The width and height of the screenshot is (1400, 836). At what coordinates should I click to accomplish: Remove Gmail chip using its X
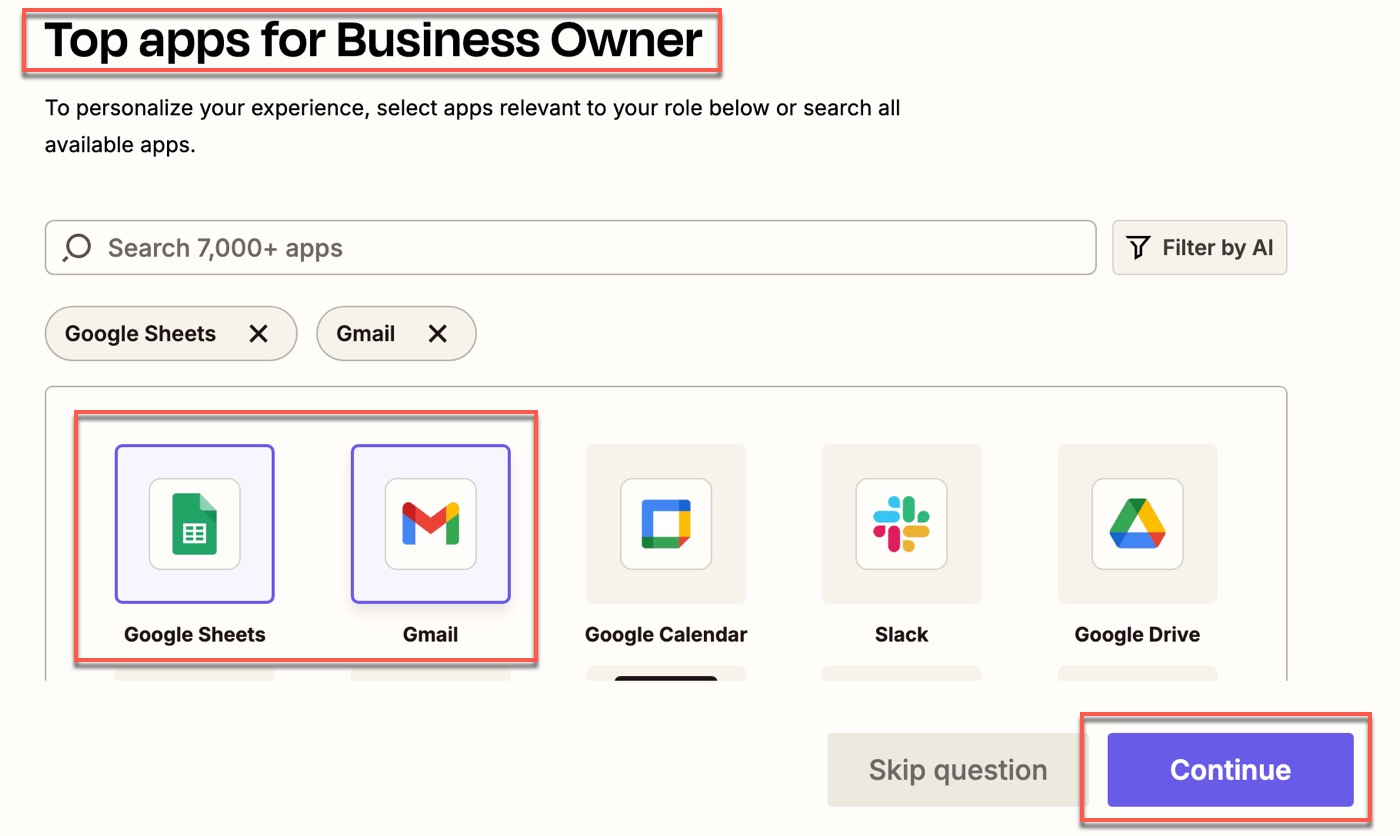coord(438,334)
